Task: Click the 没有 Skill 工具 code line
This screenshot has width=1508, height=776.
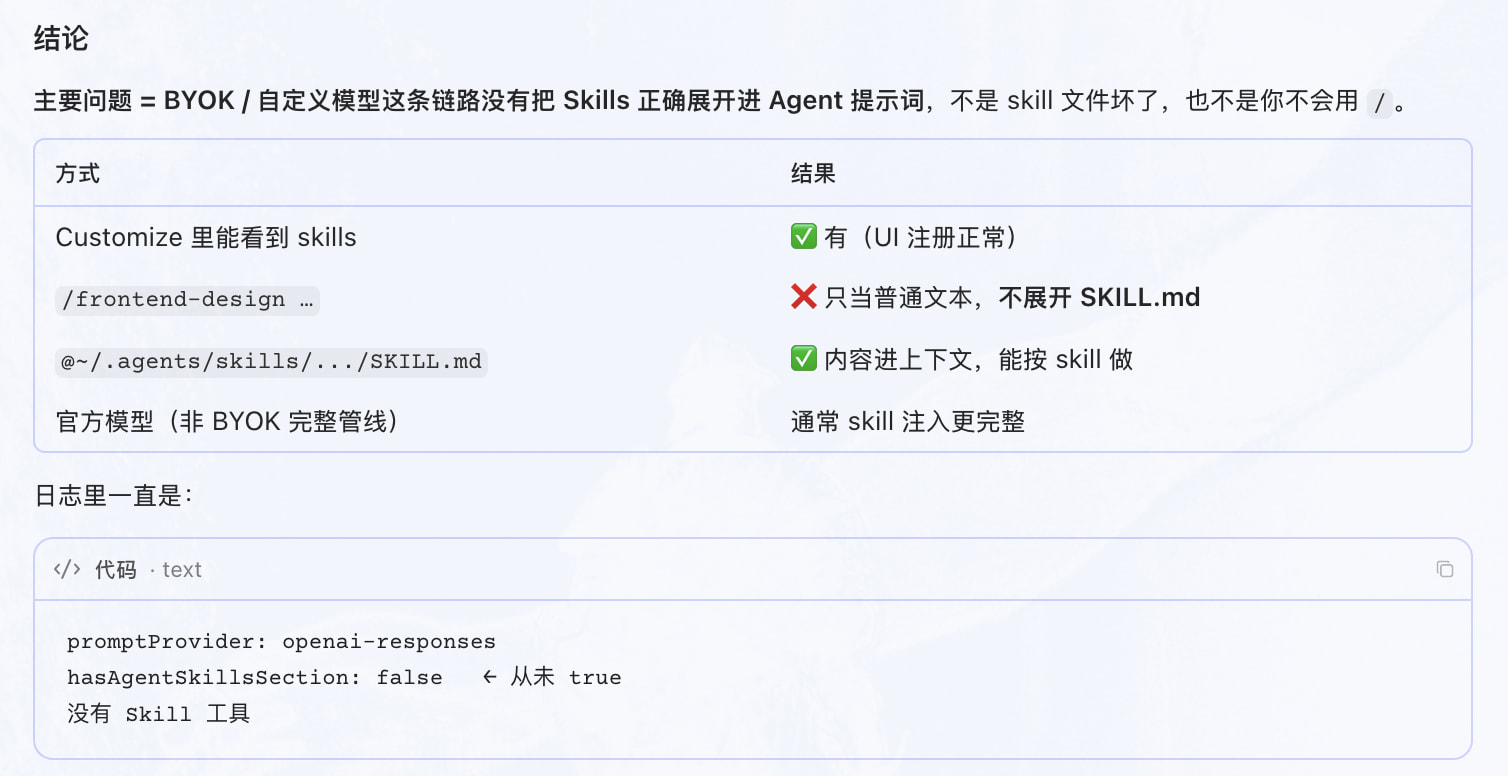Action: tap(158, 713)
